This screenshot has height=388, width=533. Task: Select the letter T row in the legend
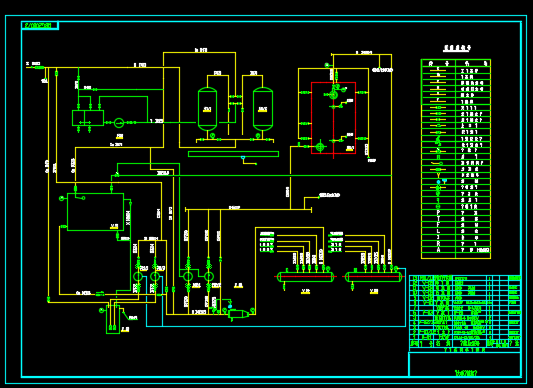[456, 219]
